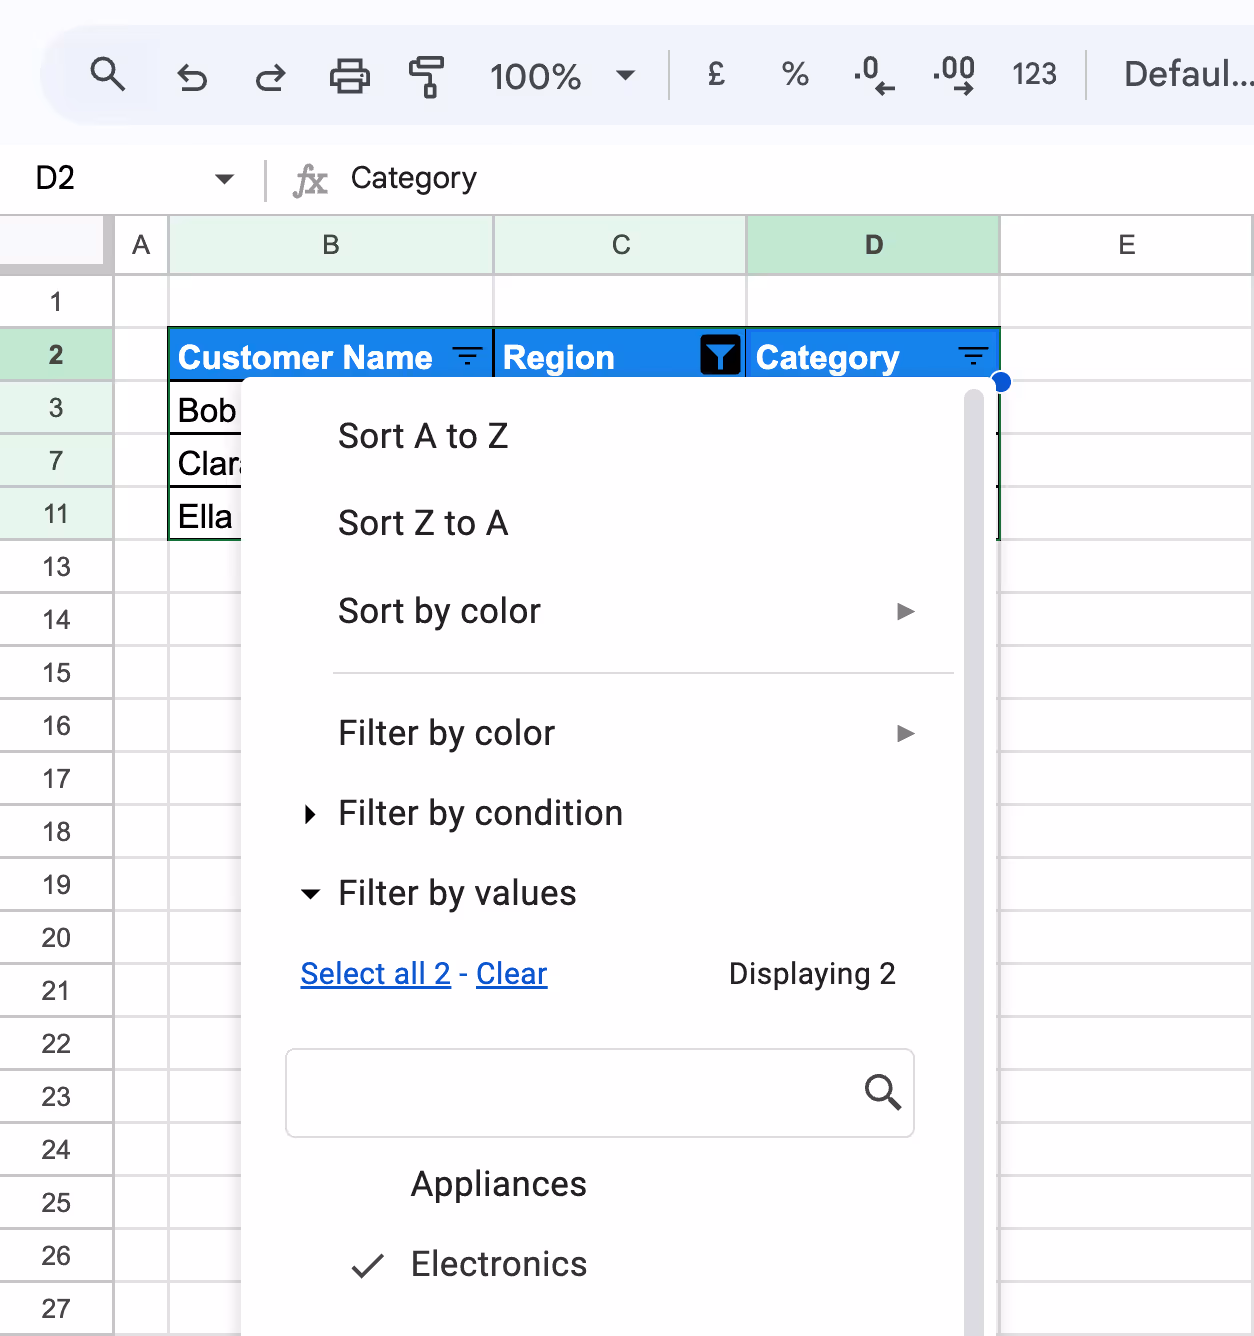The image size is (1254, 1336).
Task: Click the Clear link
Action: click(511, 973)
